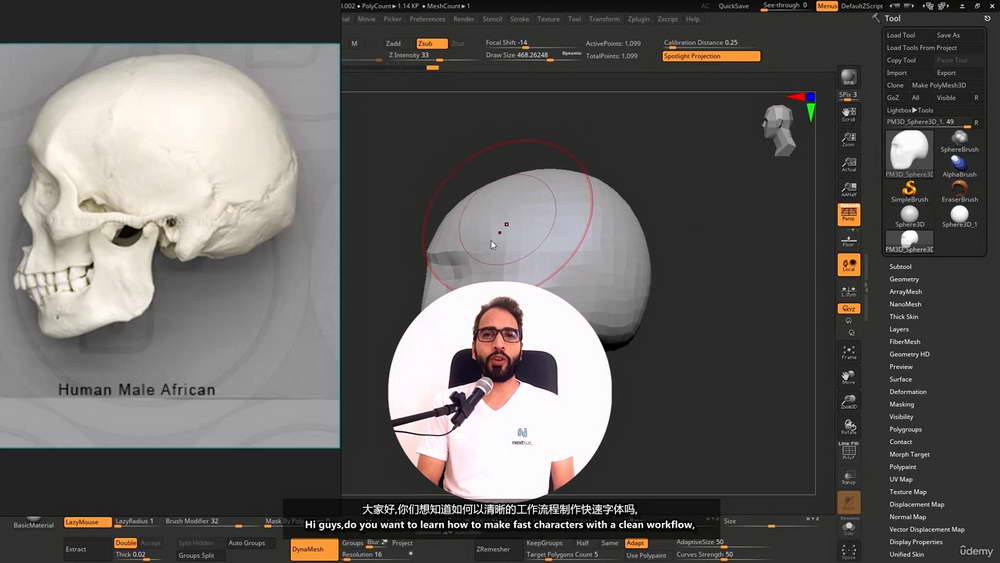Click the Lightbox Tools button
Screen dimensions: 1000x563
[909, 110]
